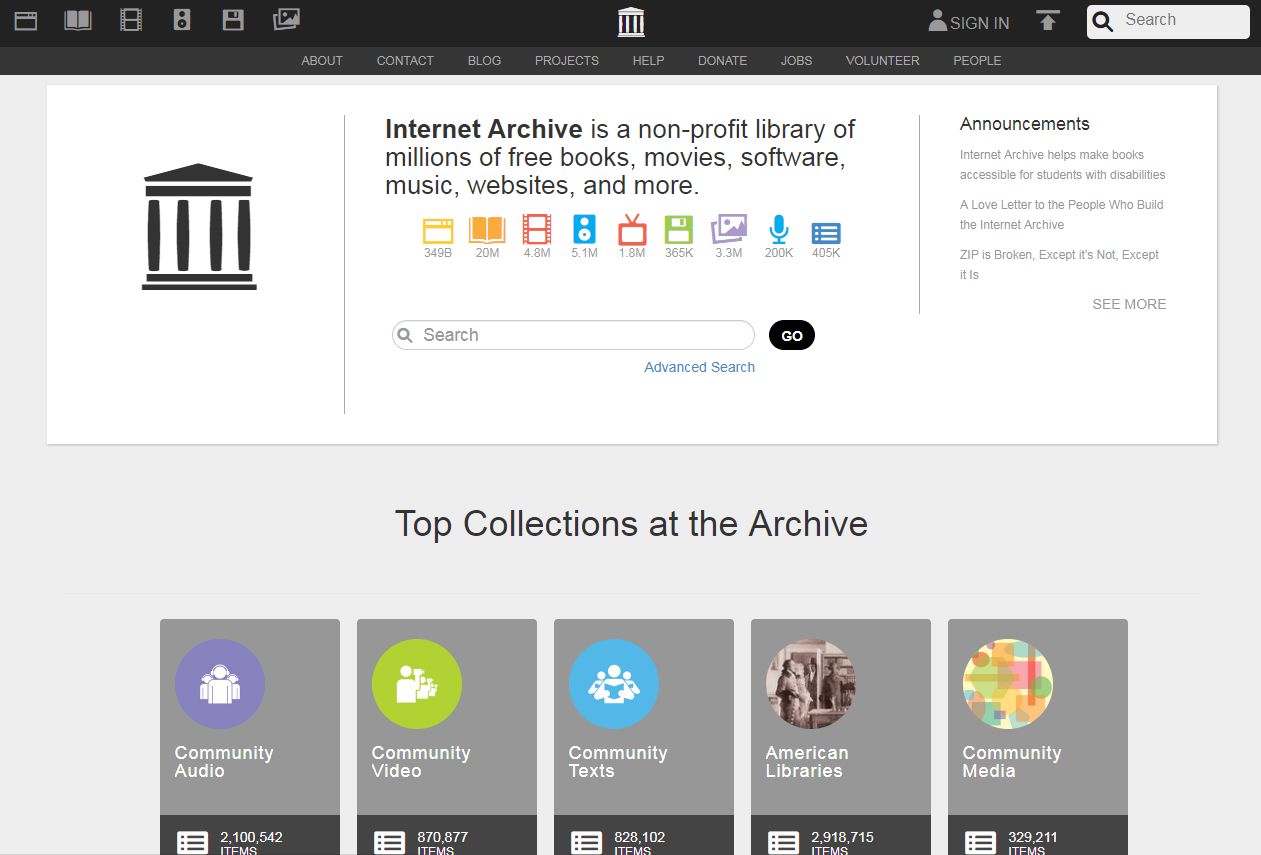Click the 870,877 items count
This screenshot has height=855, width=1261.
pos(442,837)
